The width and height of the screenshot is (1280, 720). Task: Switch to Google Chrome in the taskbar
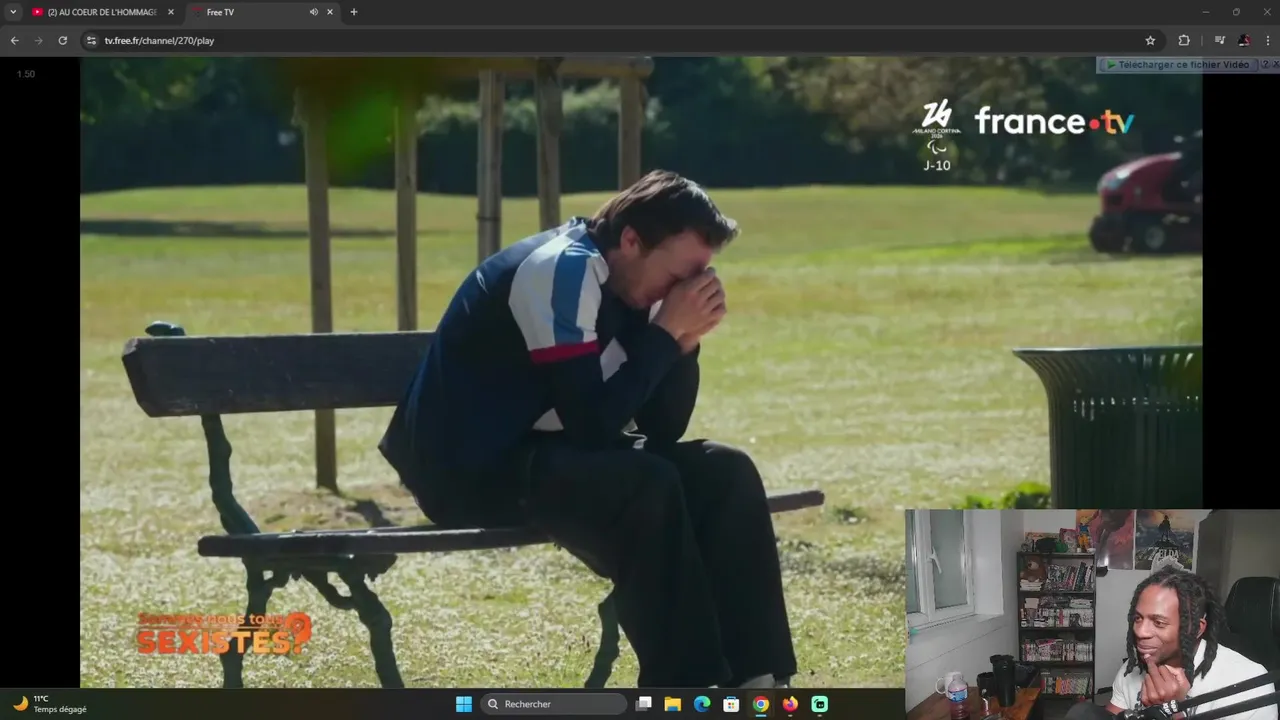[761, 704]
